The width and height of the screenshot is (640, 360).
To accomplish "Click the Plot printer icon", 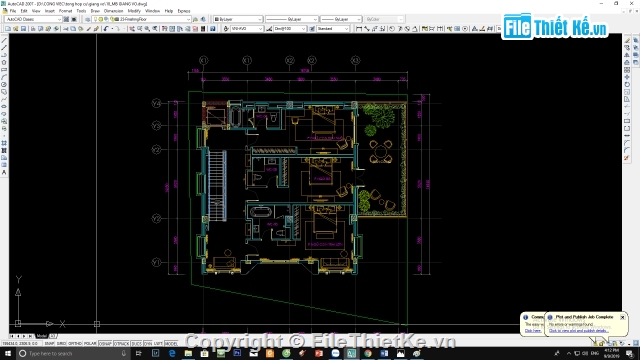I will tap(33, 29).
